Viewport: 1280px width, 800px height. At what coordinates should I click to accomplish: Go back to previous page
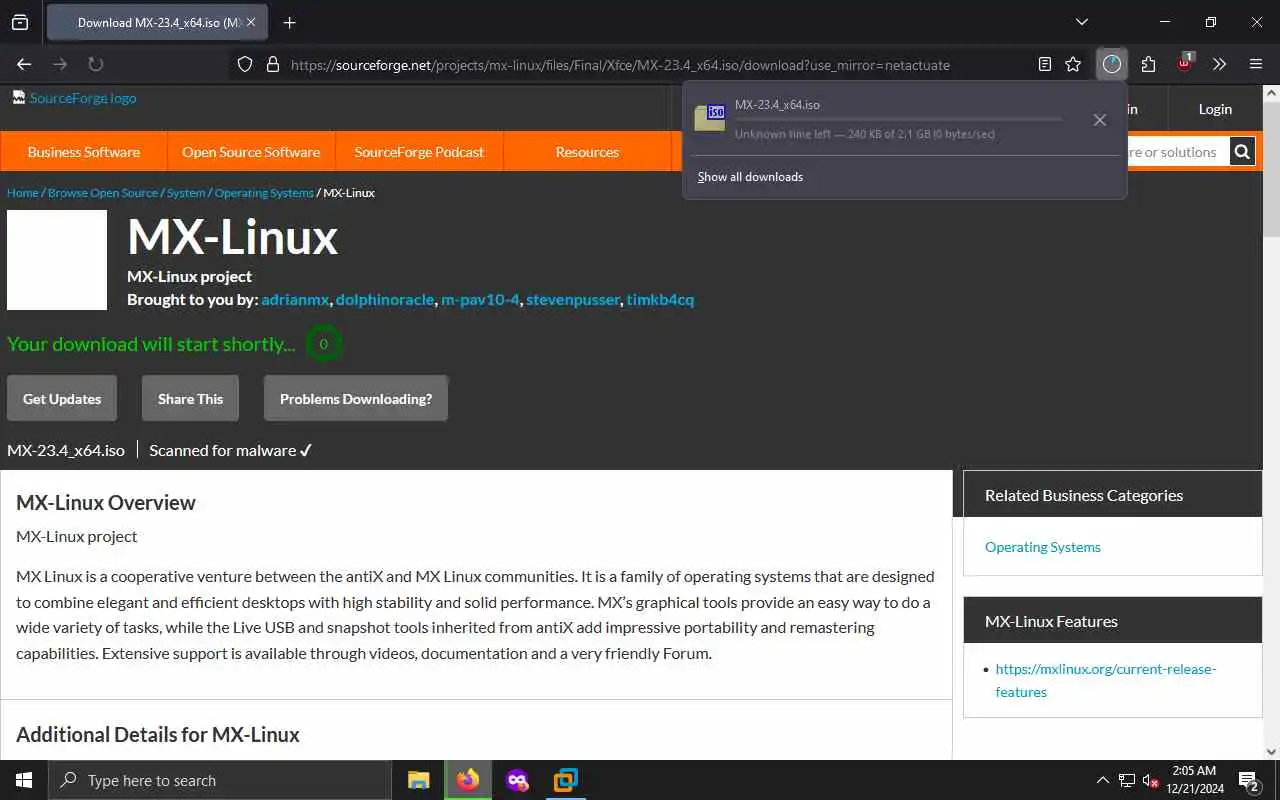click(x=24, y=64)
